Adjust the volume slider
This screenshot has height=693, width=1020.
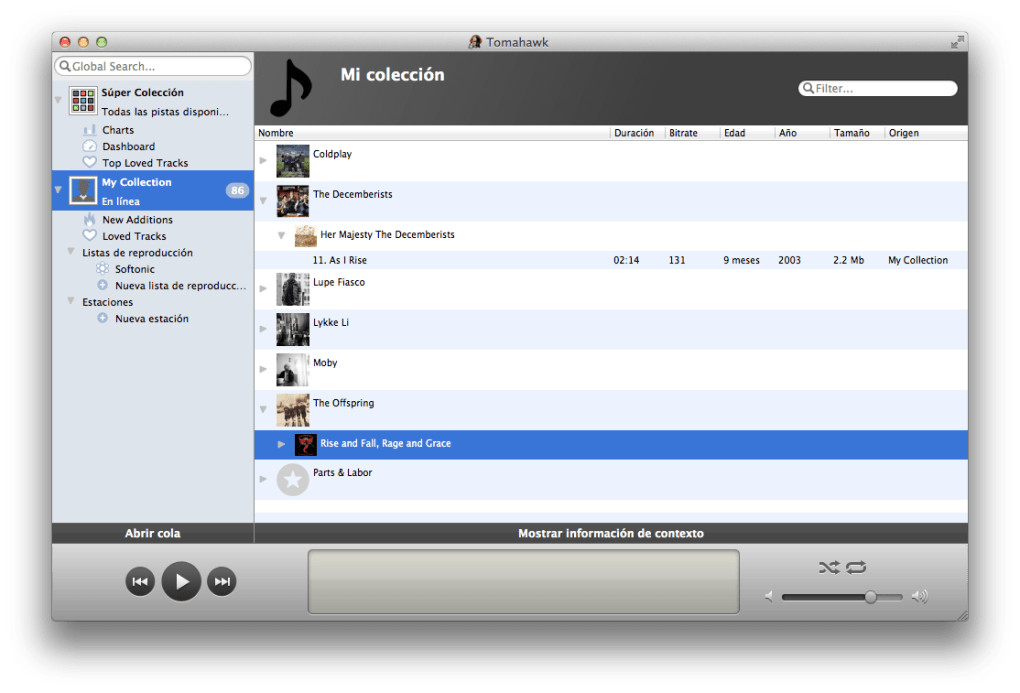842,597
